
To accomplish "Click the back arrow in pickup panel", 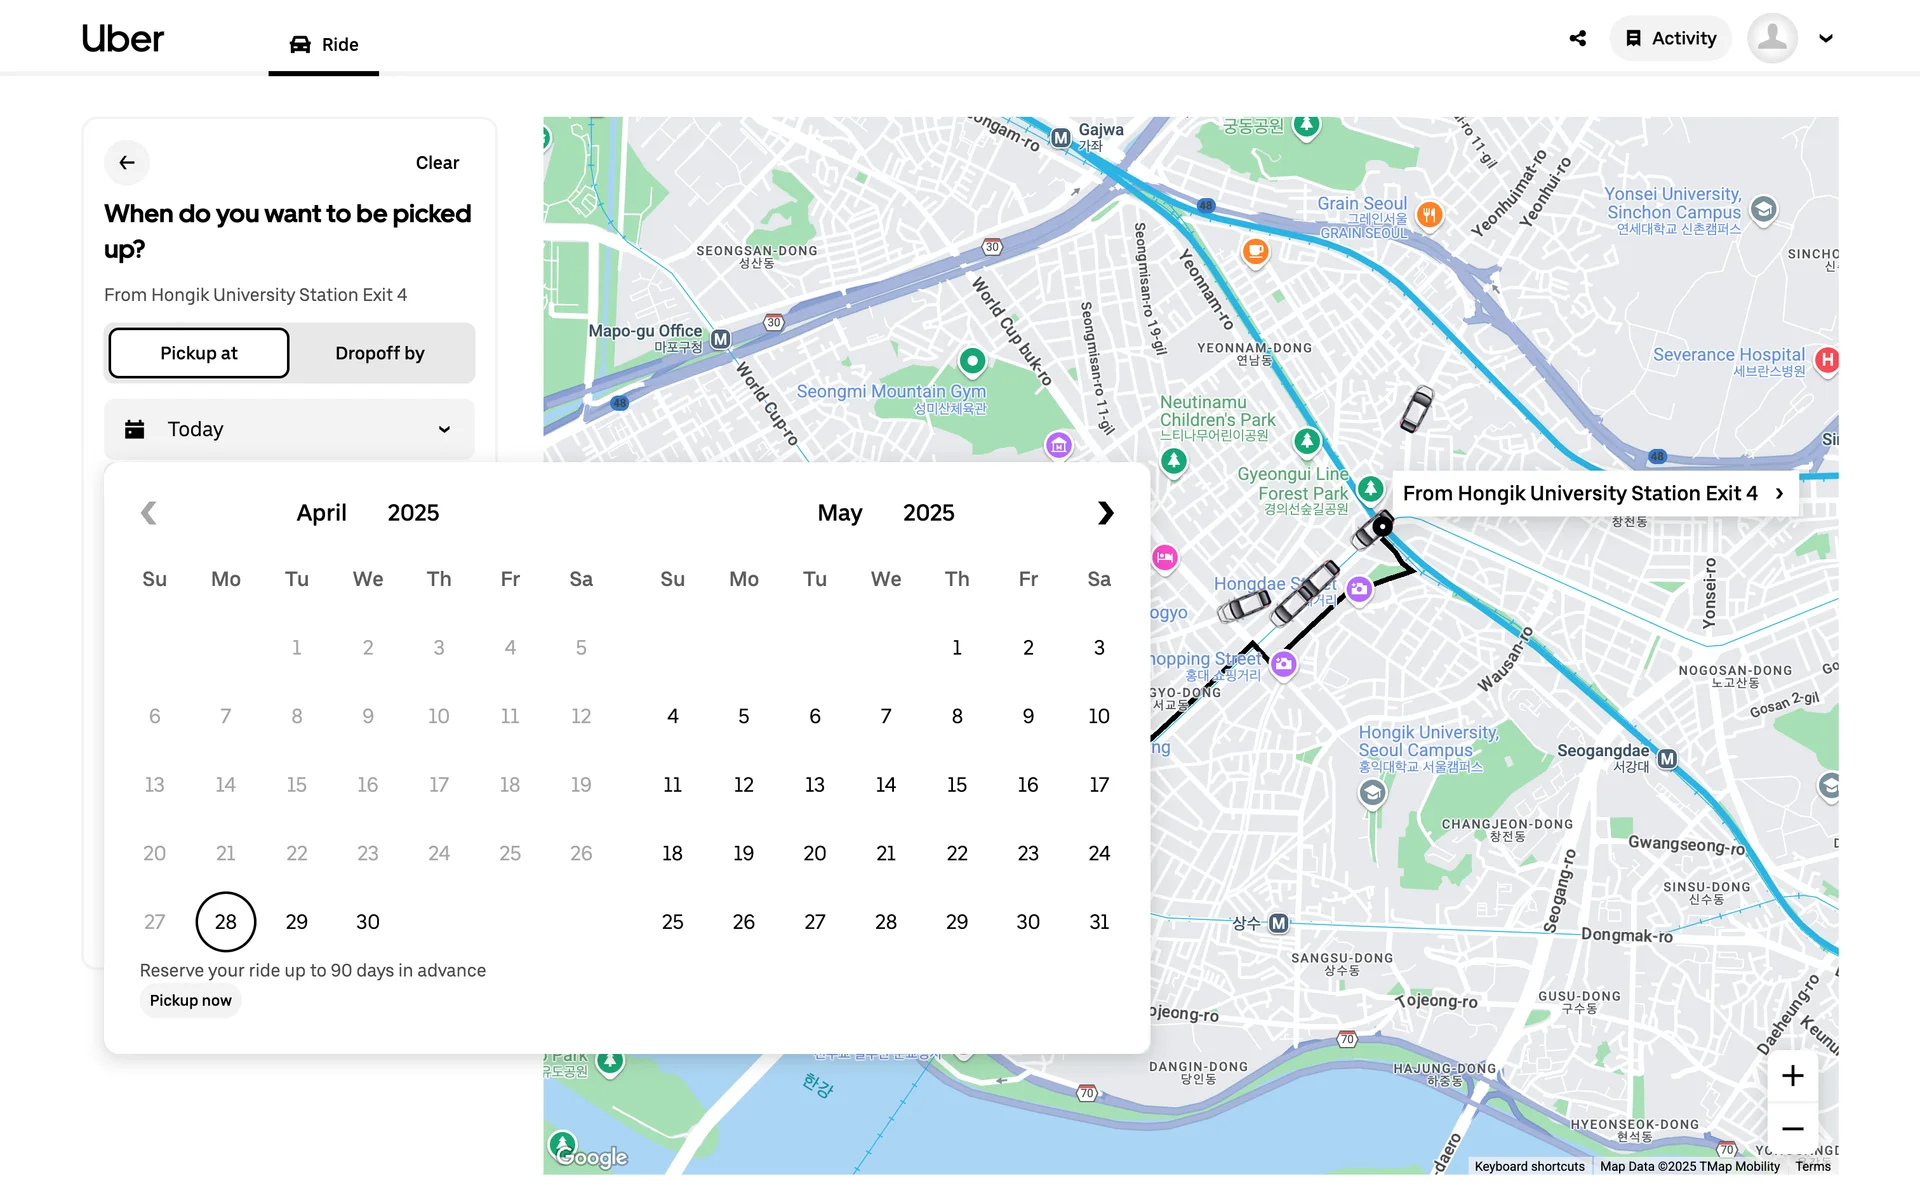I will pyautogui.click(x=127, y=162).
